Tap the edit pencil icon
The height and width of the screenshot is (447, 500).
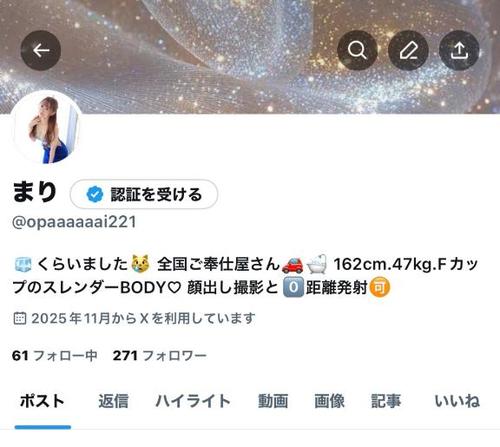(408, 50)
